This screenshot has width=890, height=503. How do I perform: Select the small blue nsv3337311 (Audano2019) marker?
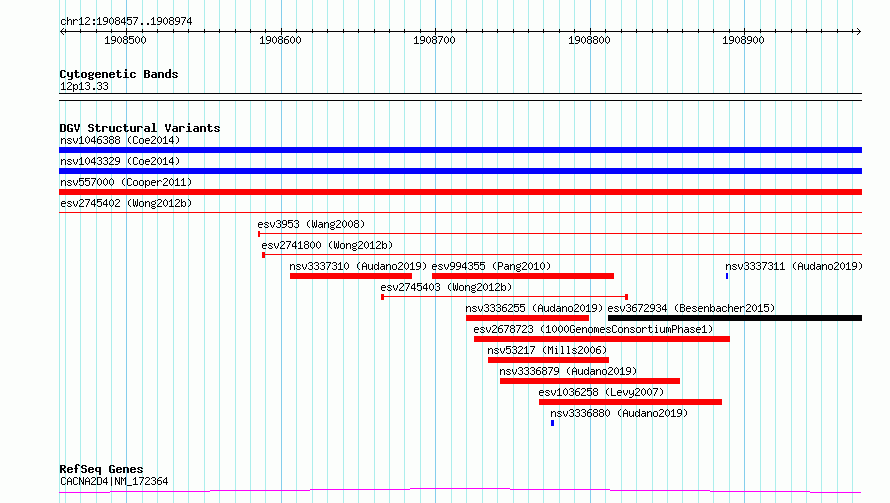coord(727,276)
